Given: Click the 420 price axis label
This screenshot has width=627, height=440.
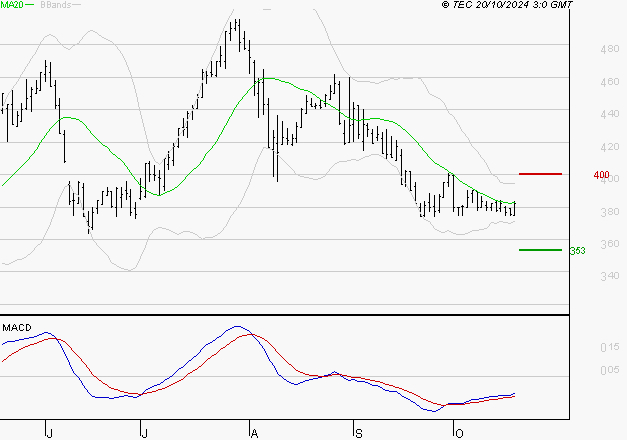Looking at the screenshot, I should (609, 147).
